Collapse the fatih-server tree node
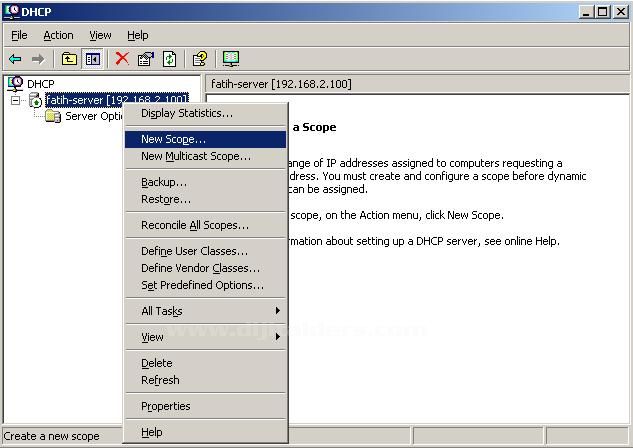The height and width of the screenshot is (448, 633). tap(16, 100)
